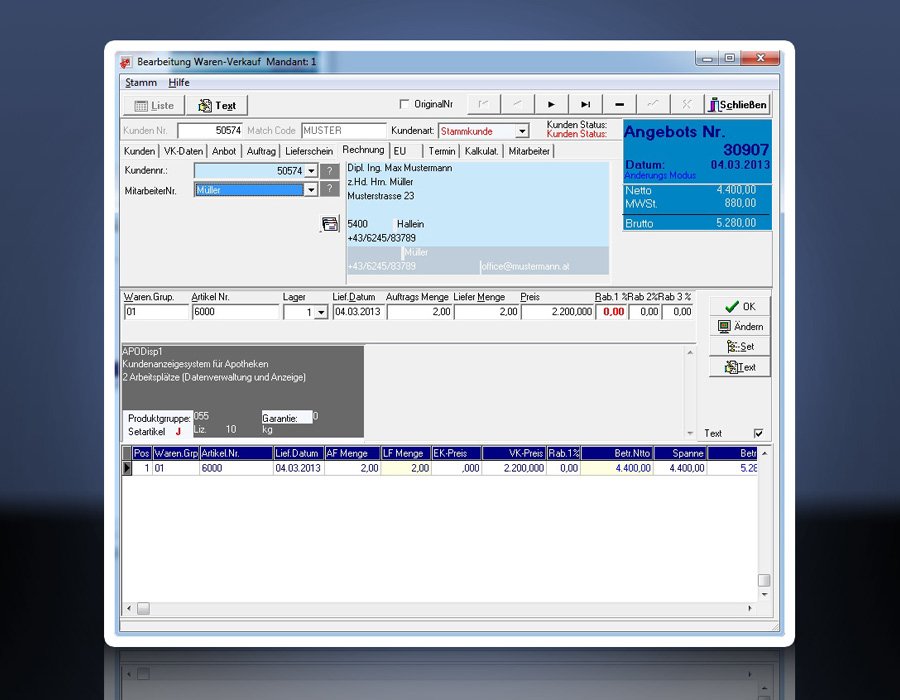The image size is (900, 700).
Task: Click the Auftrags Menge input field
Action: click(419, 312)
